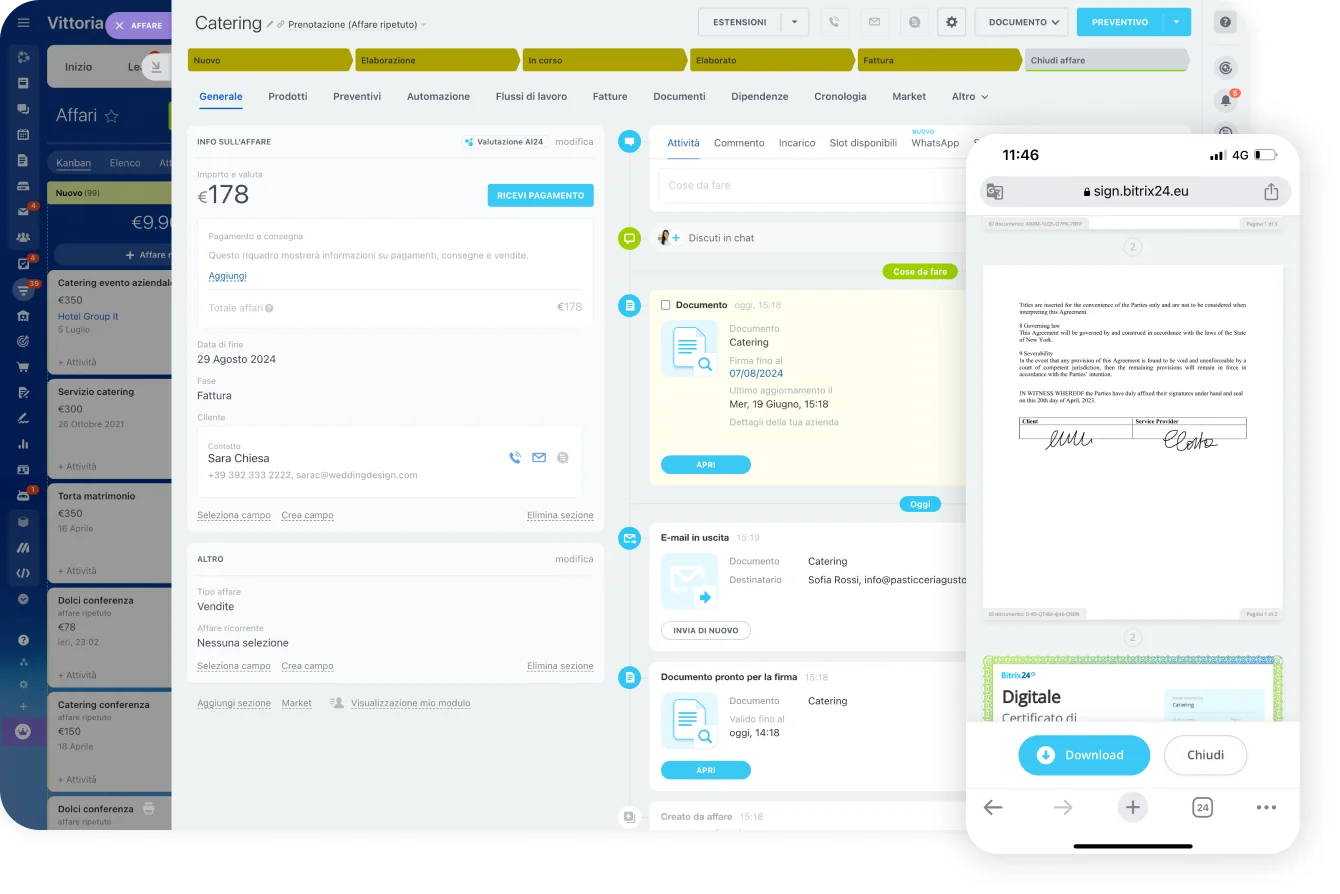Call Sara Chiesa via phone icon
Viewport: 1340px width, 894px height.
point(515,458)
